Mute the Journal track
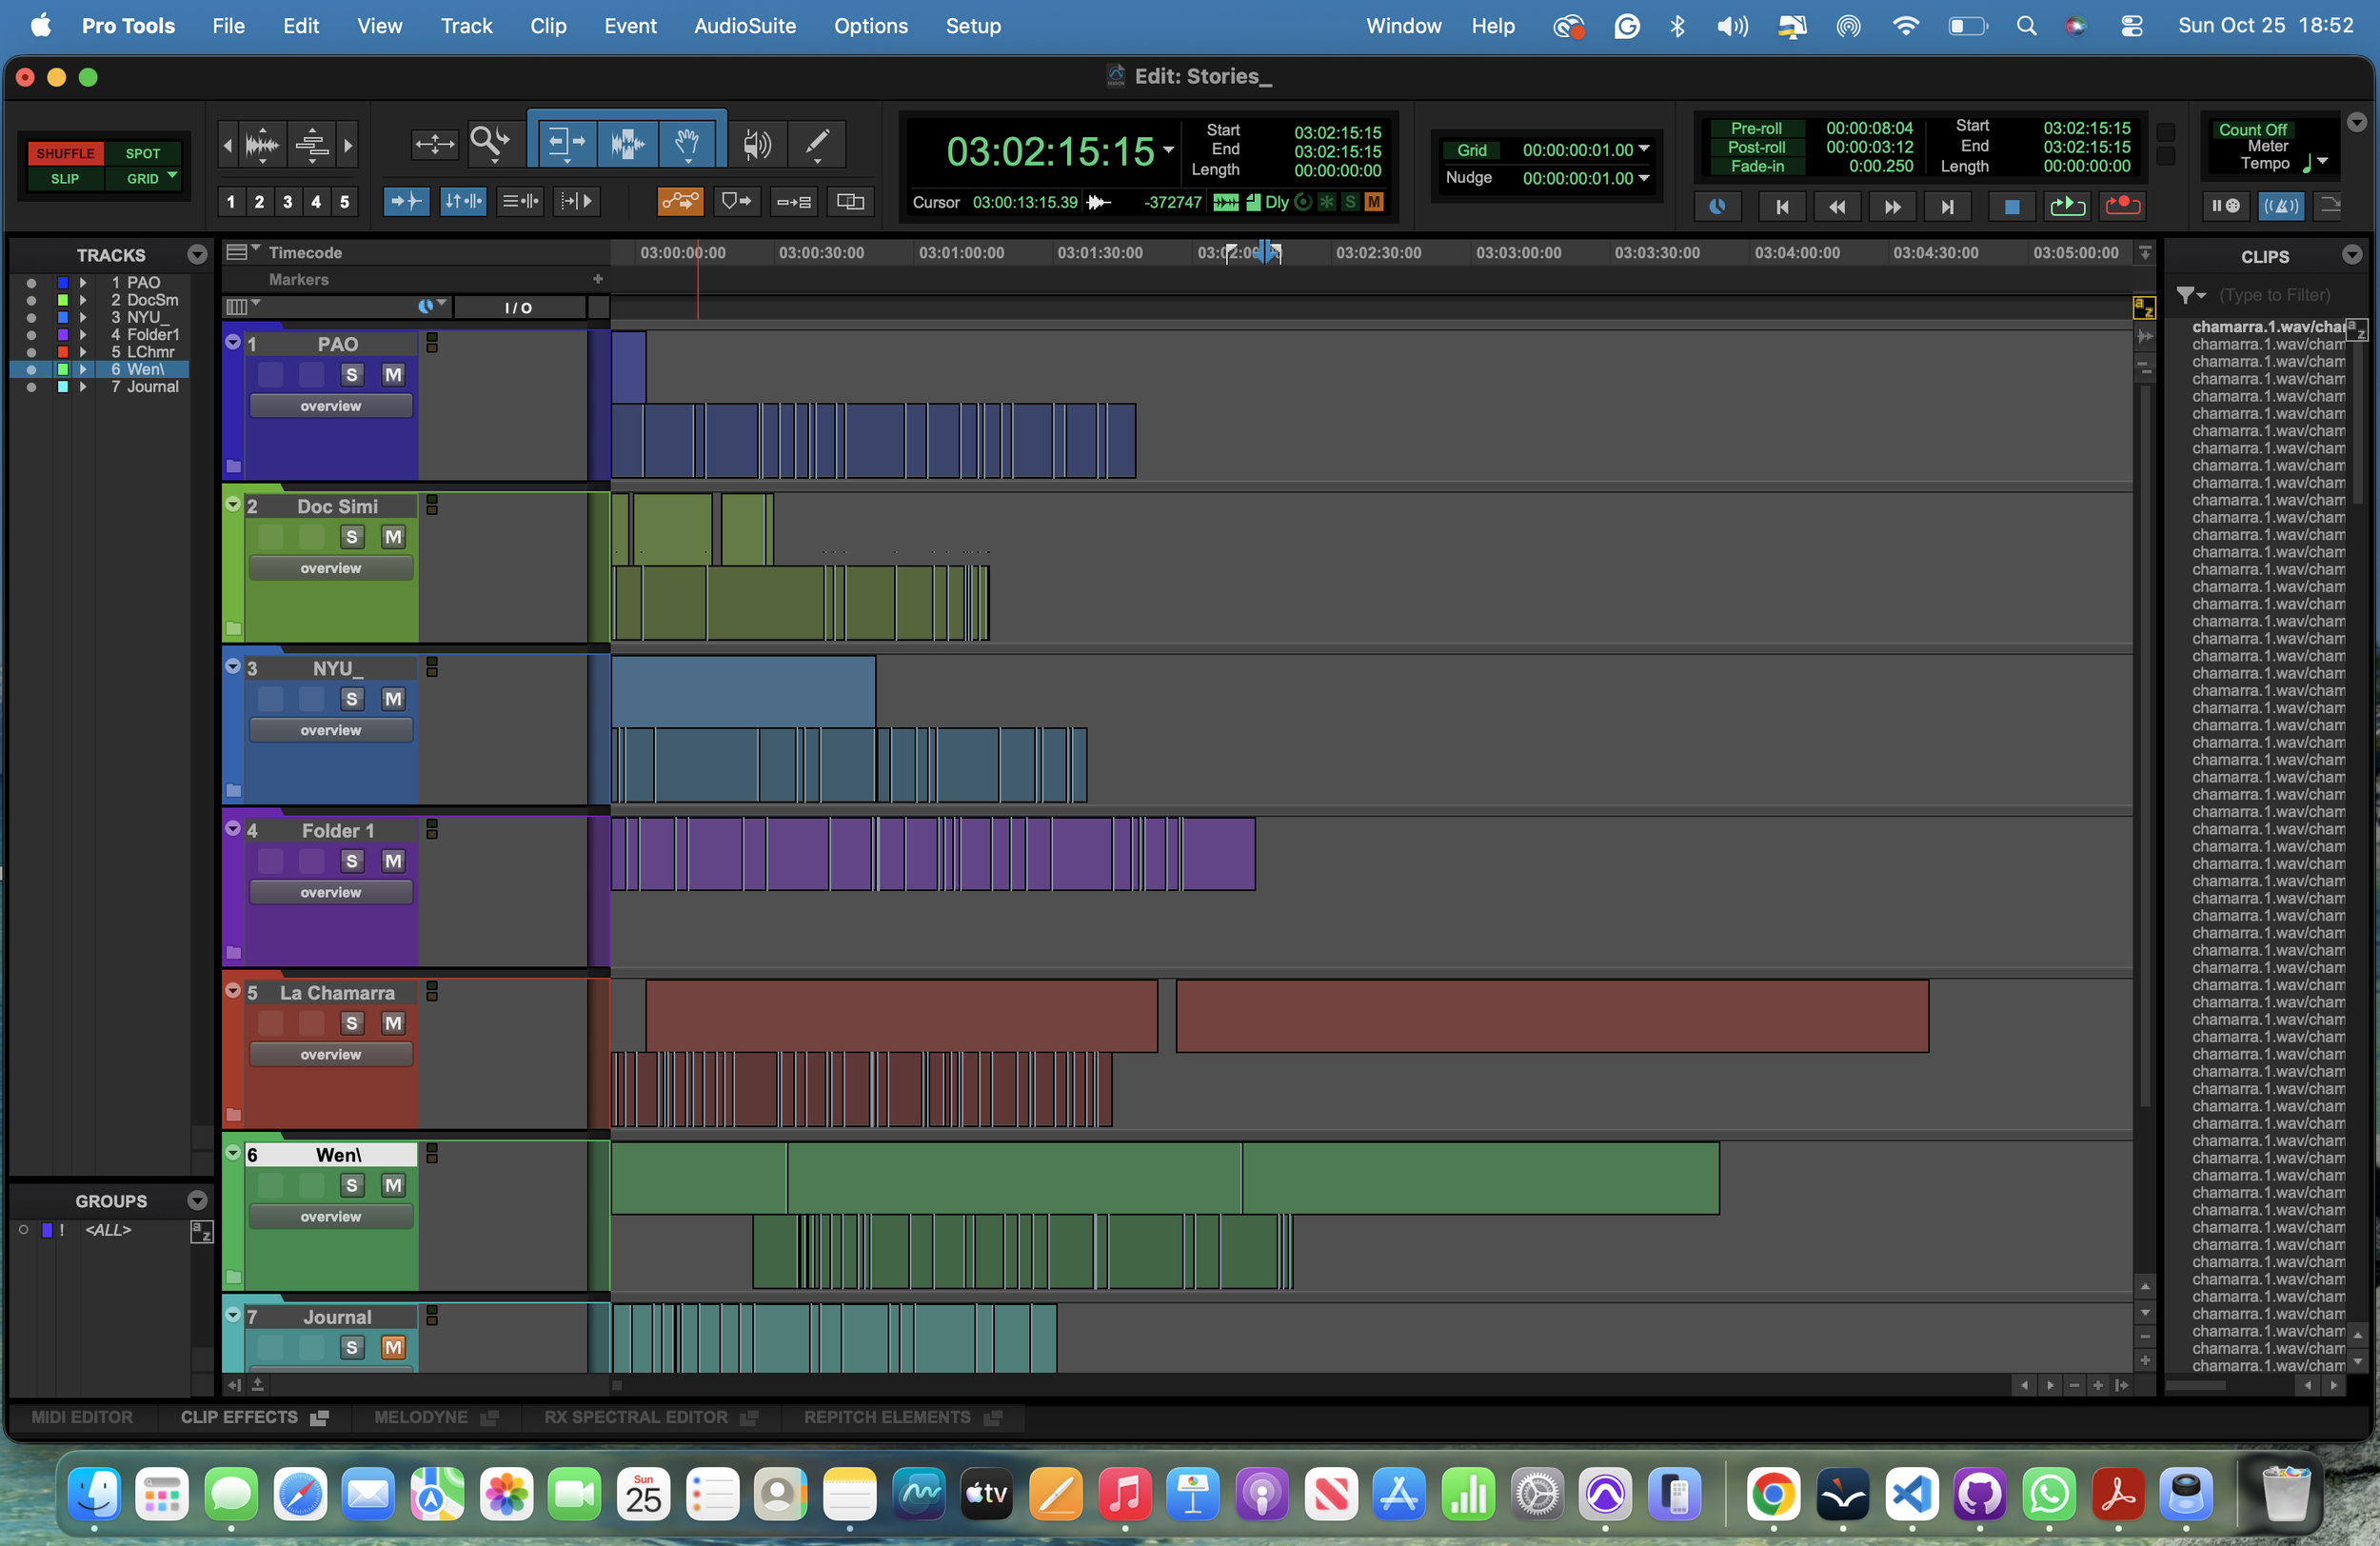This screenshot has height=1546, width=2380. pos(393,1347)
